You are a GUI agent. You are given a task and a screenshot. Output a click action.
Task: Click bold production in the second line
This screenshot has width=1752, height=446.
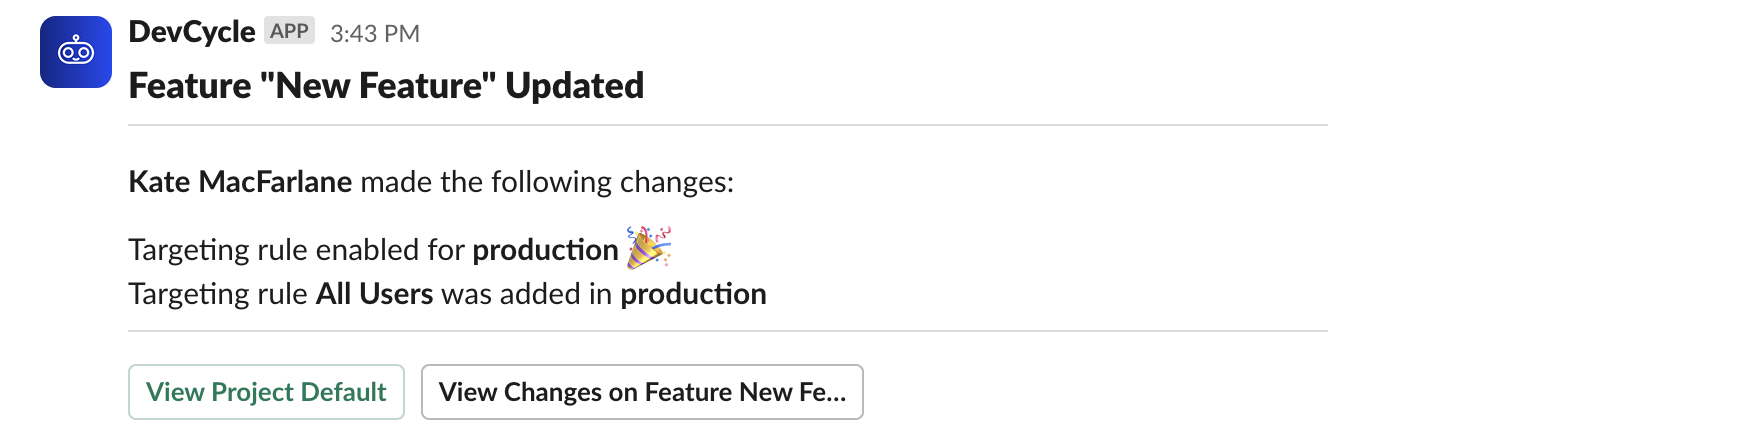point(693,294)
